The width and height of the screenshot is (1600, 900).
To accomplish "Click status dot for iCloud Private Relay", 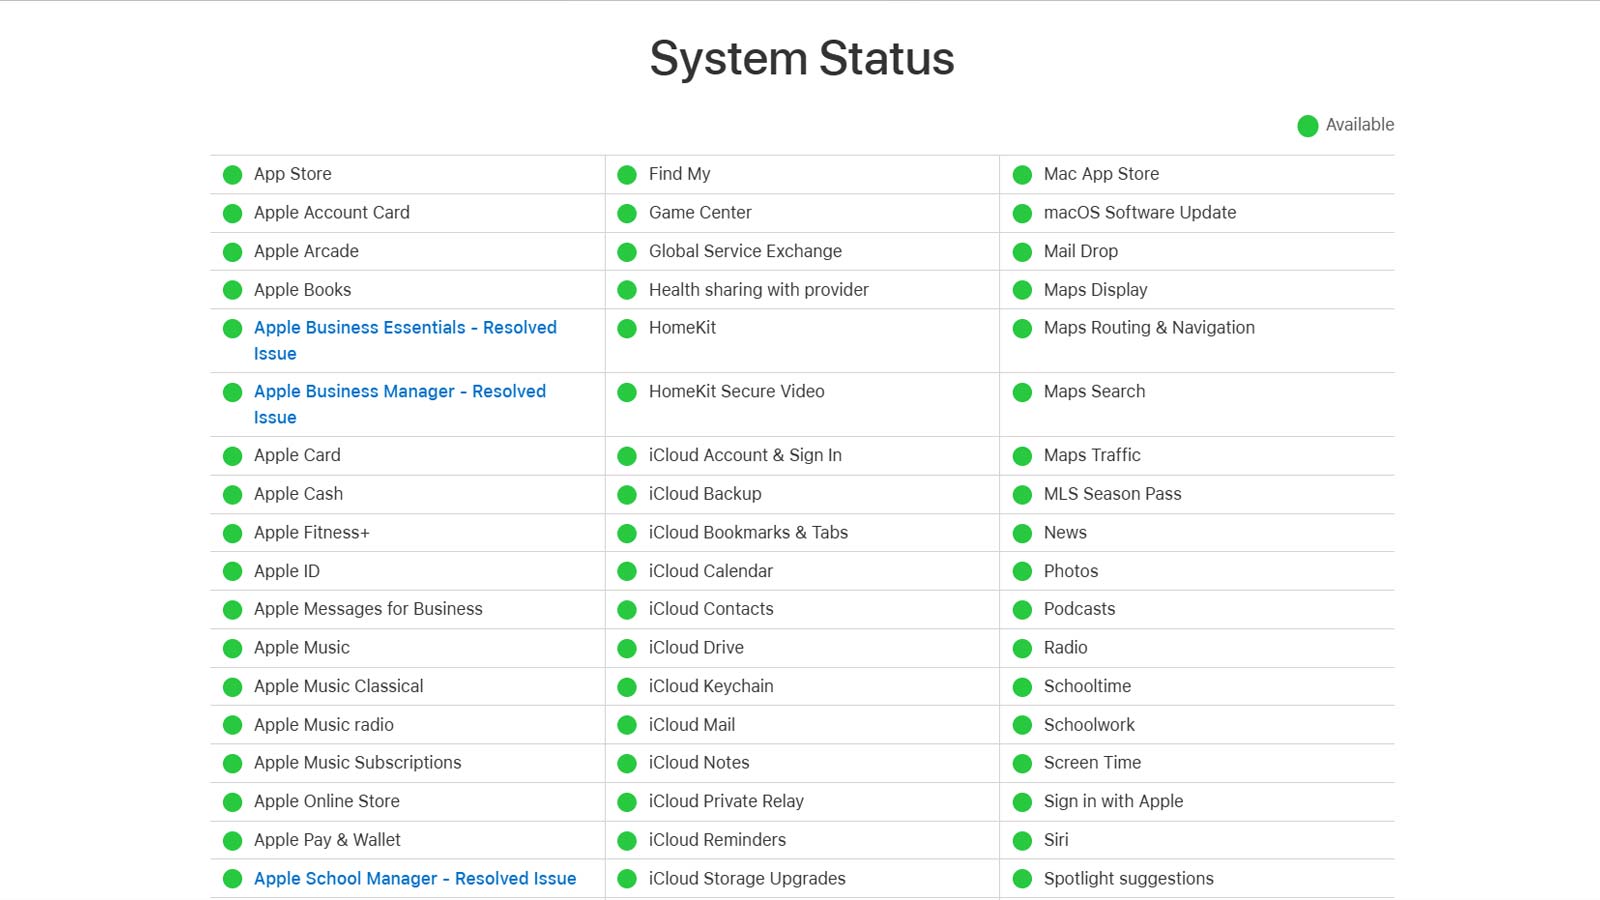I will 627,802.
